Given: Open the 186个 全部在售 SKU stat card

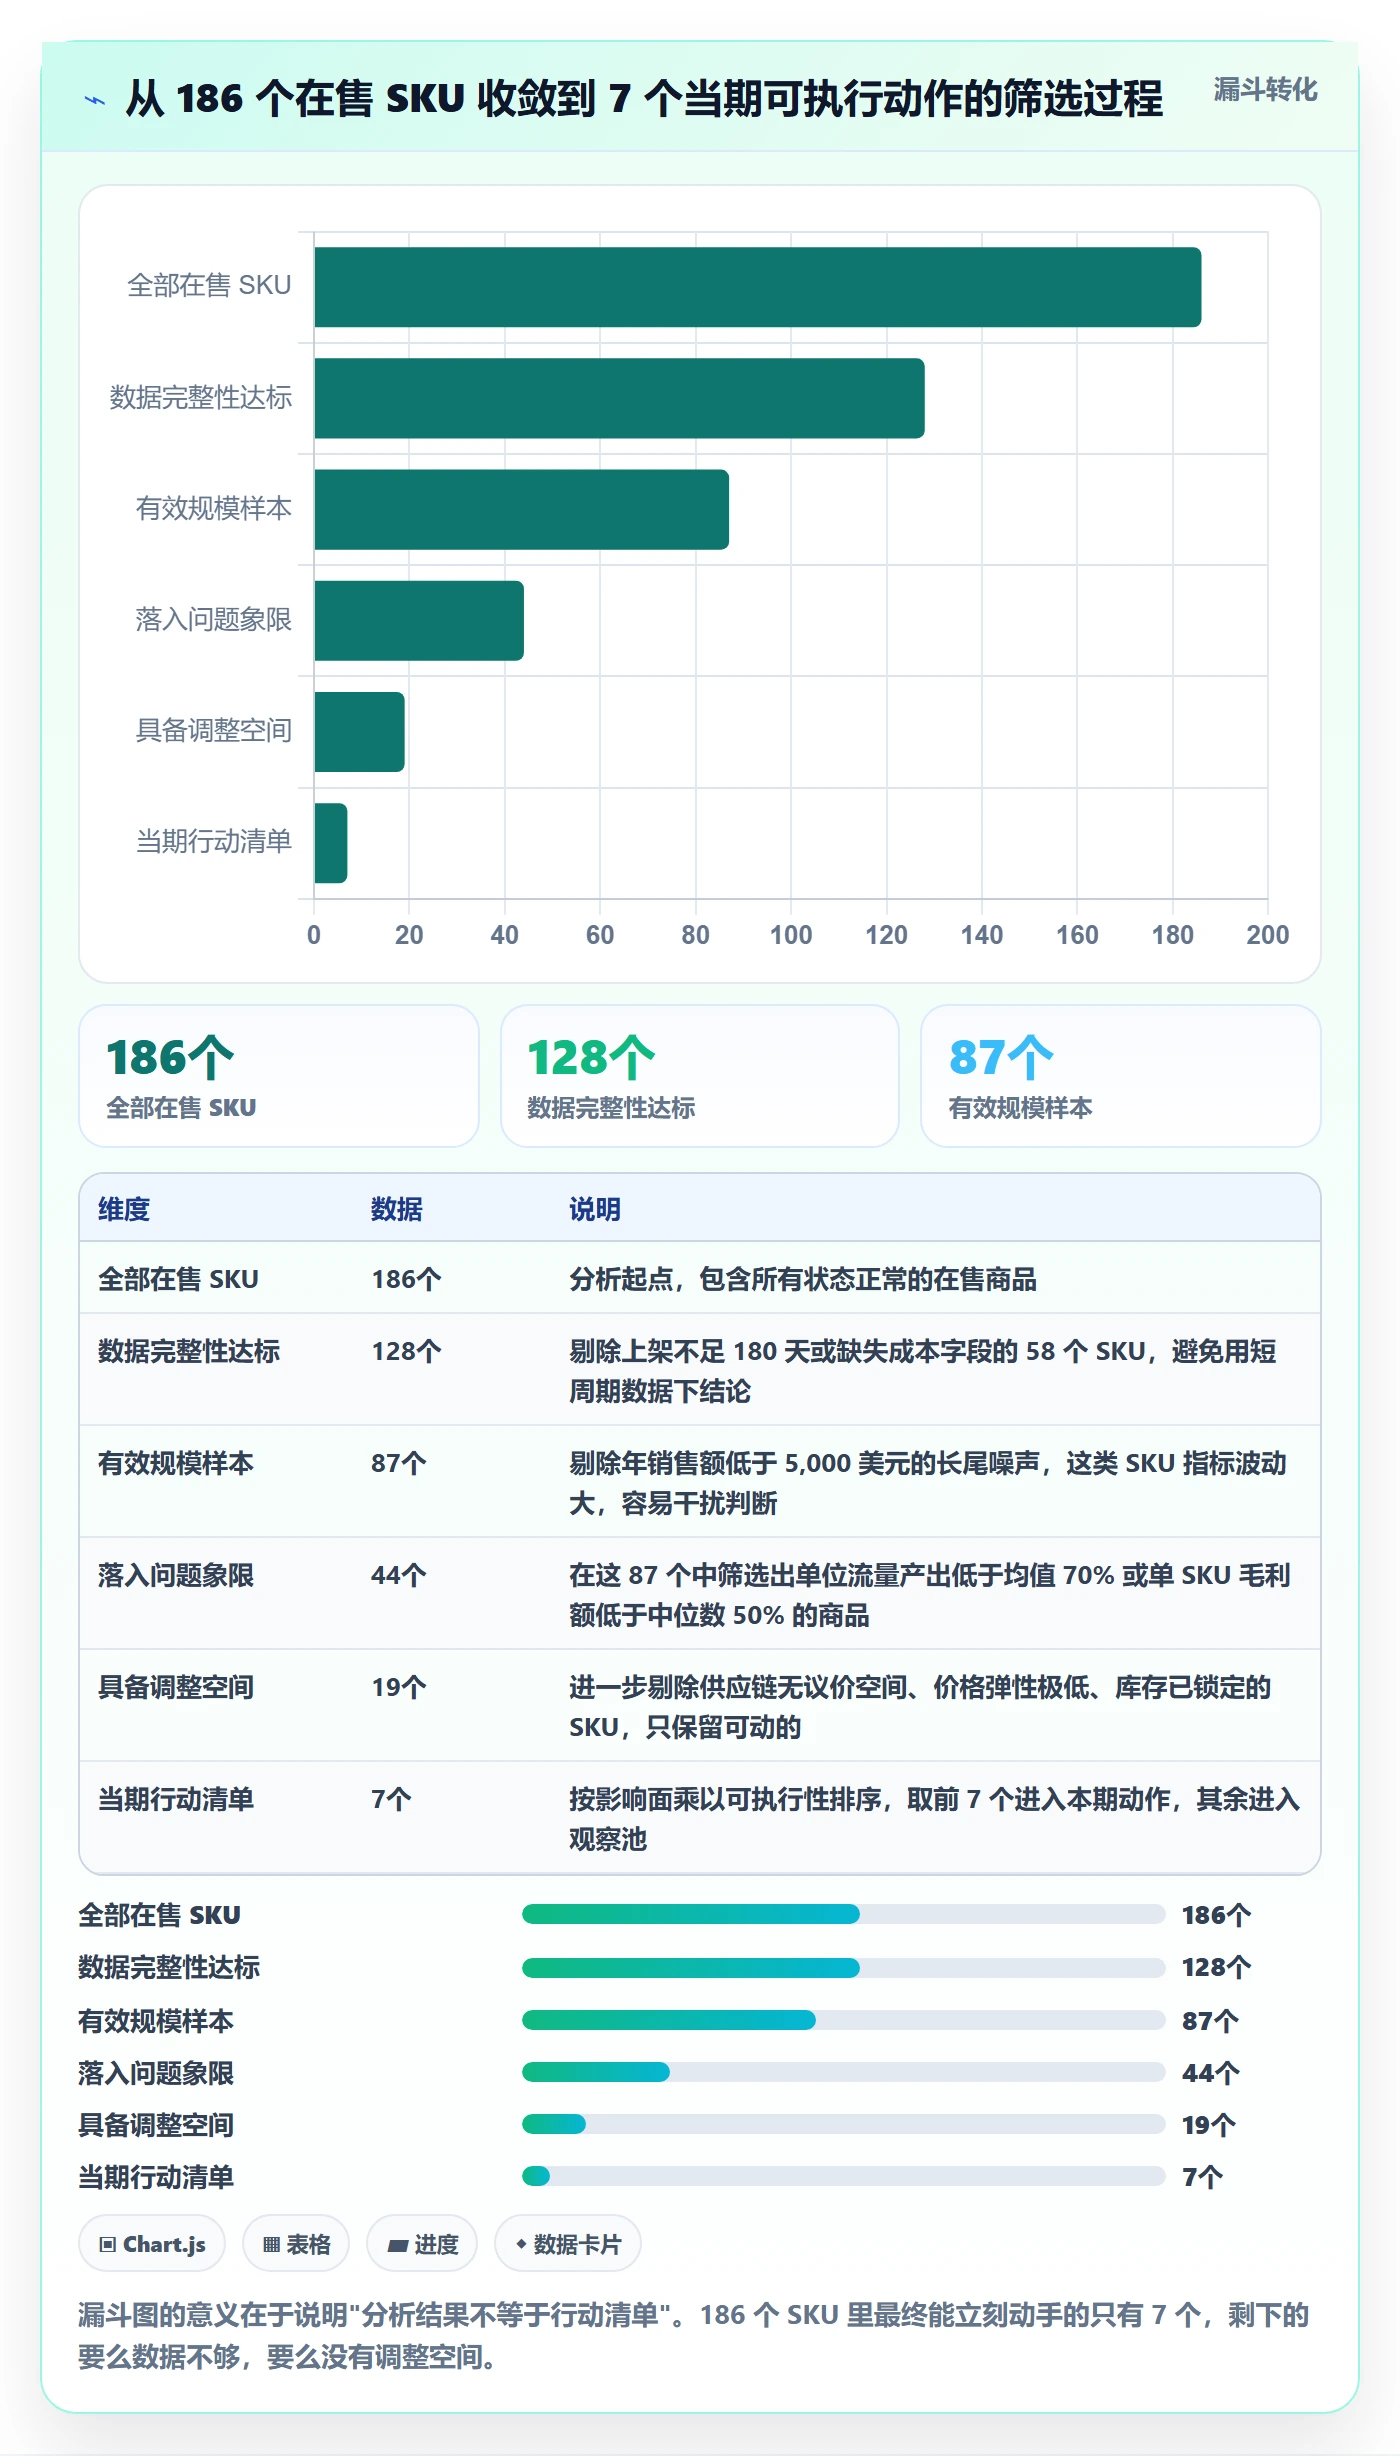Looking at the screenshot, I should 279,1076.
